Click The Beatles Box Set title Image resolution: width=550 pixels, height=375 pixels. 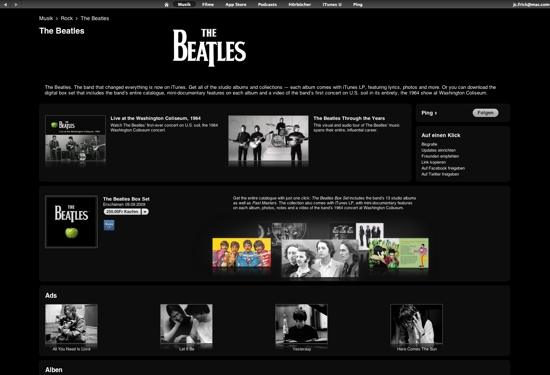coord(126,199)
